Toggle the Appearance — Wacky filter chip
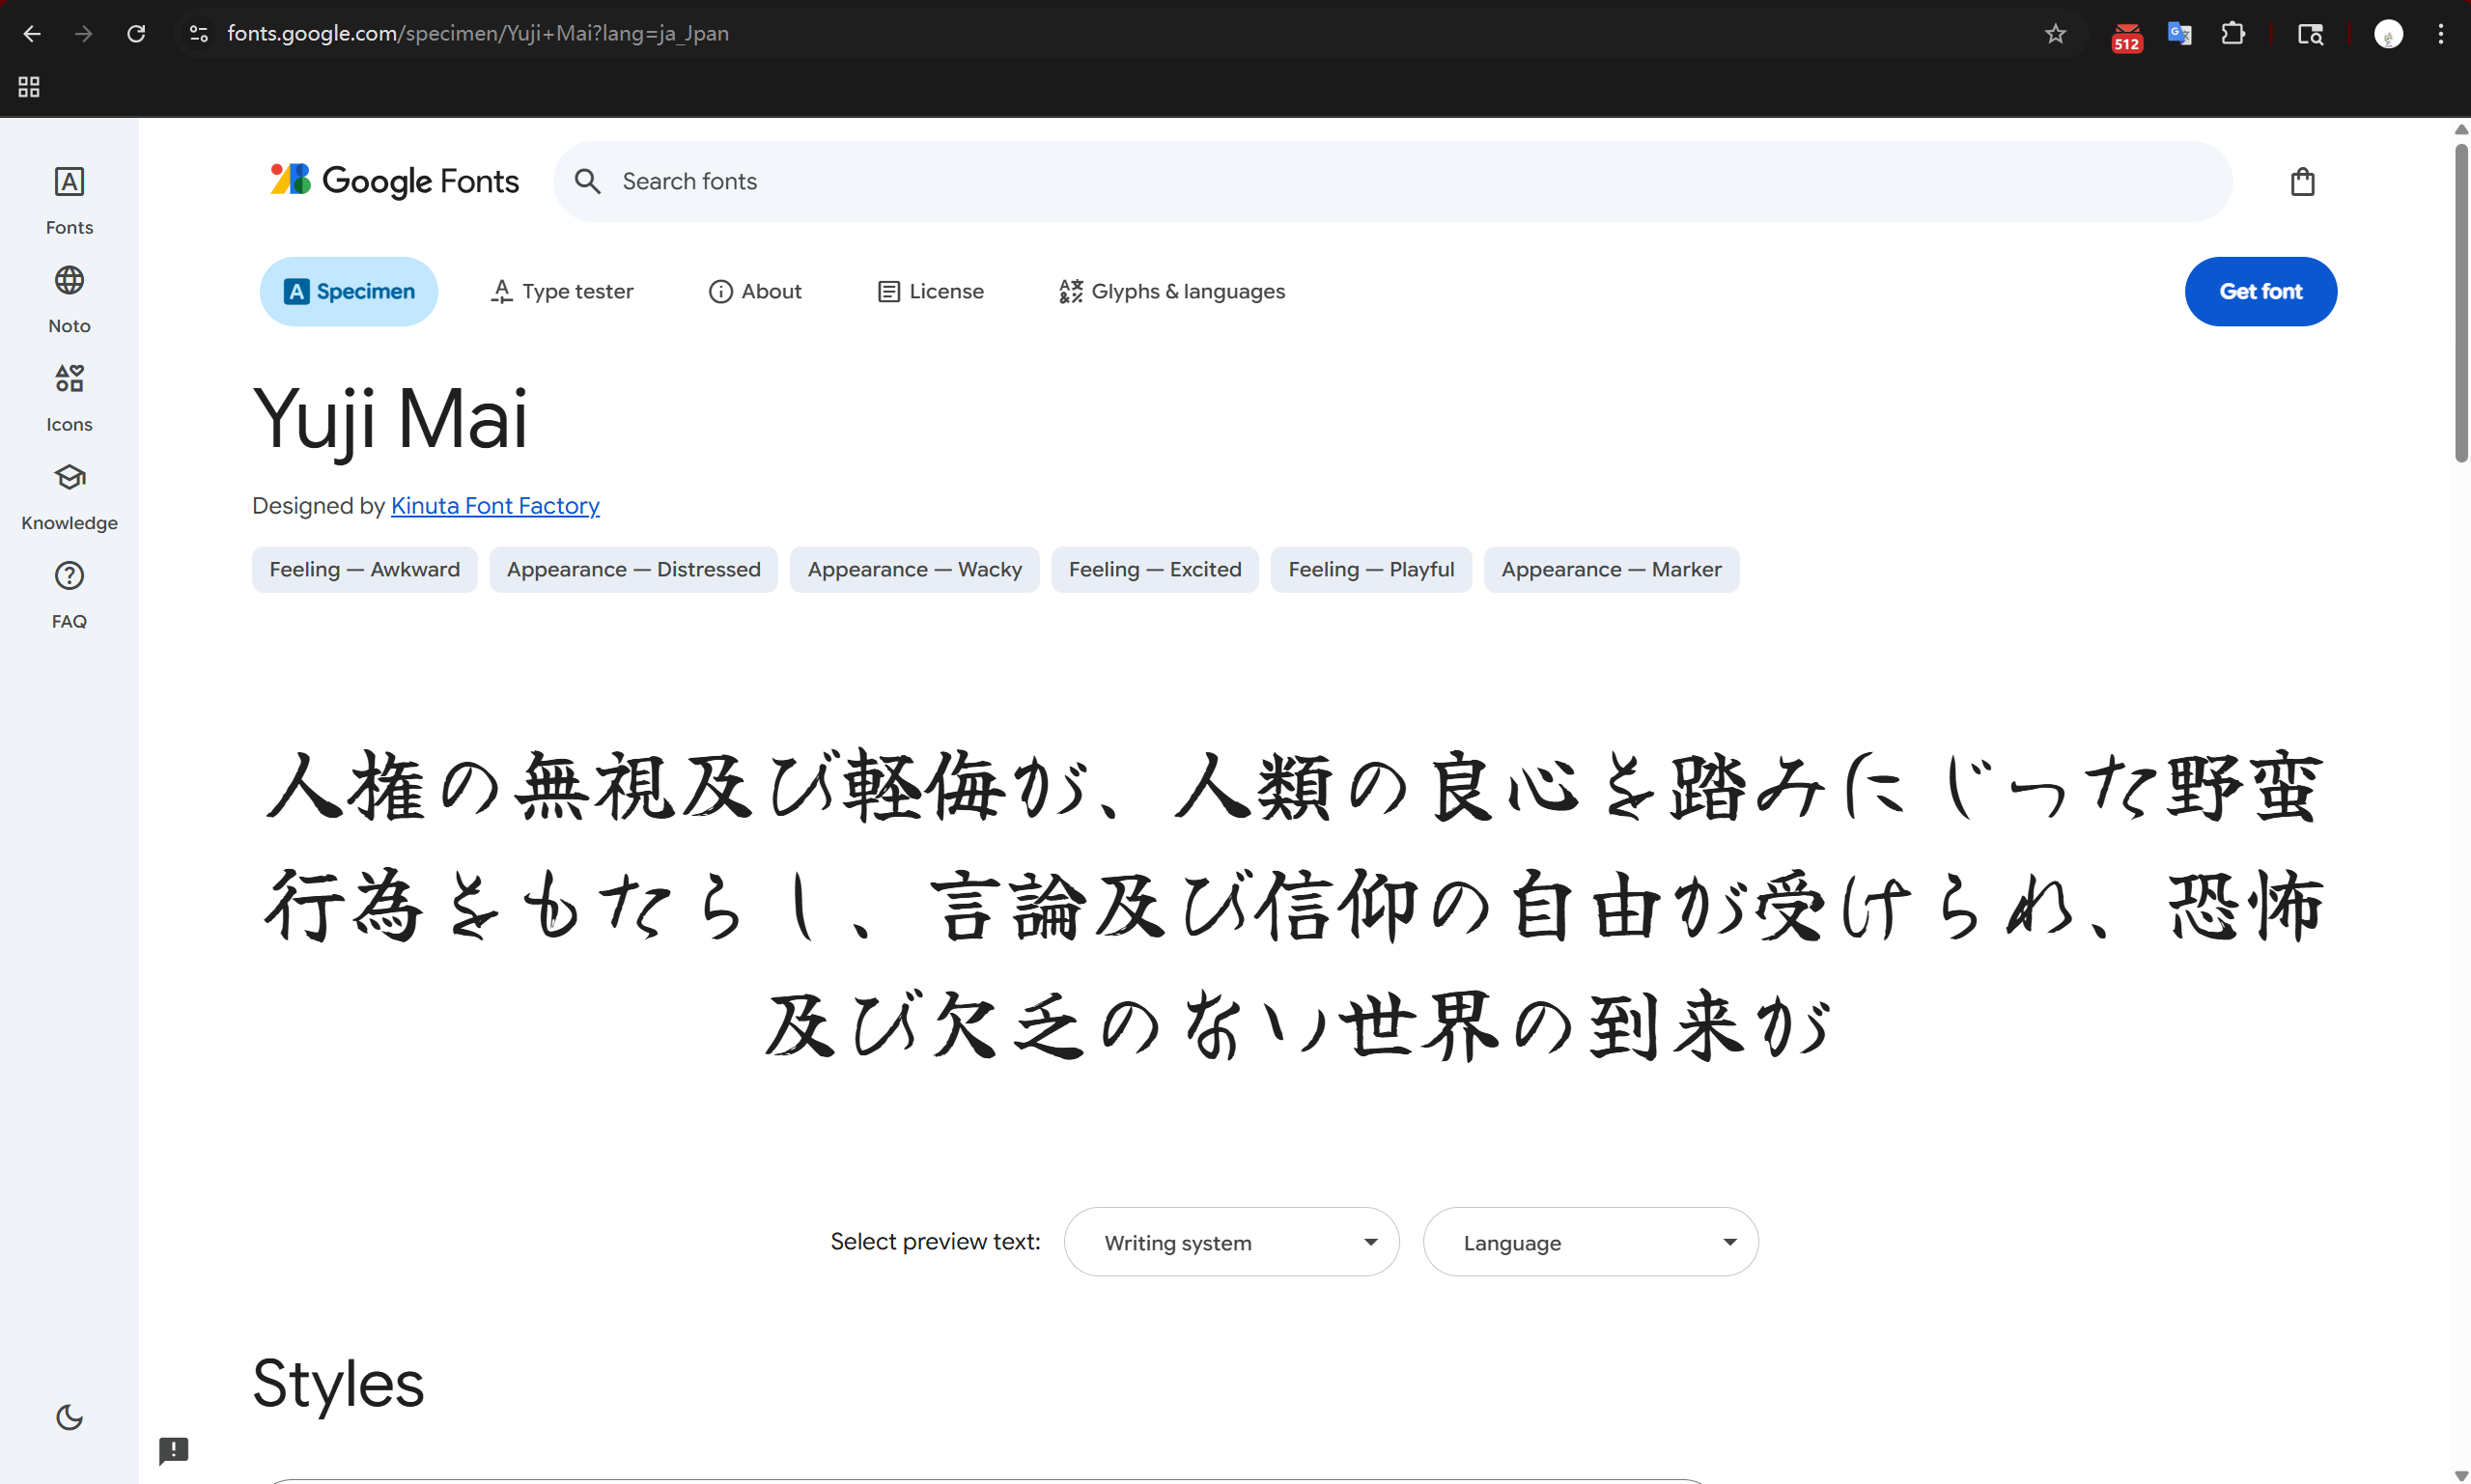Screen dimensions: 2471x1484 914,569
